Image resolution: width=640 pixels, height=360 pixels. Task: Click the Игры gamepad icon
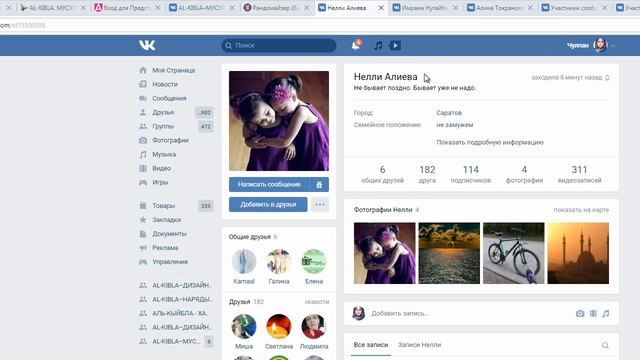(x=143, y=182)
